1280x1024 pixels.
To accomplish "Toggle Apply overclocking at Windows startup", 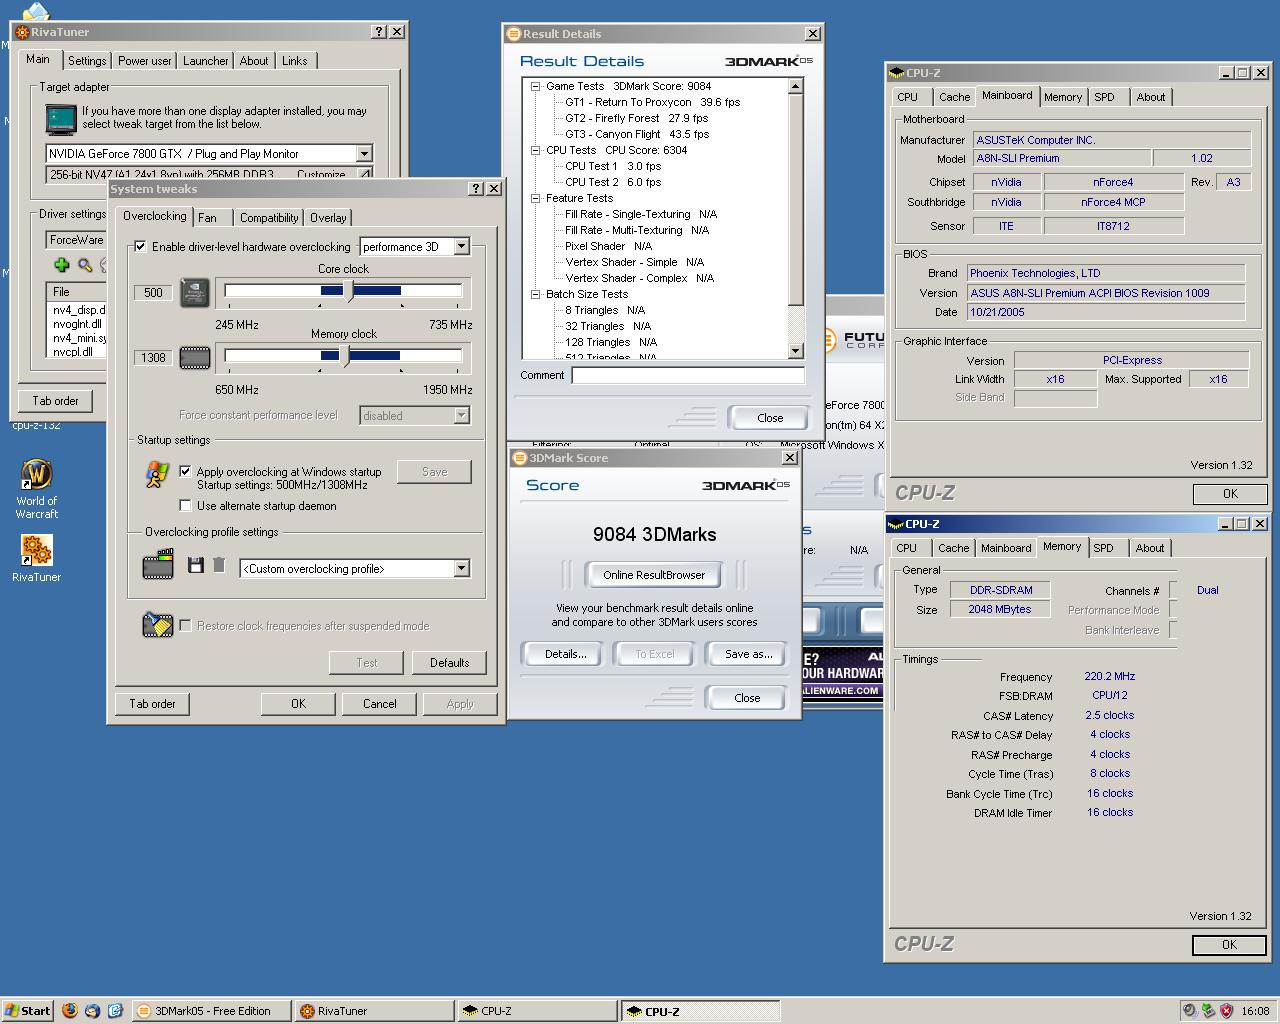I will click(185, 471).
